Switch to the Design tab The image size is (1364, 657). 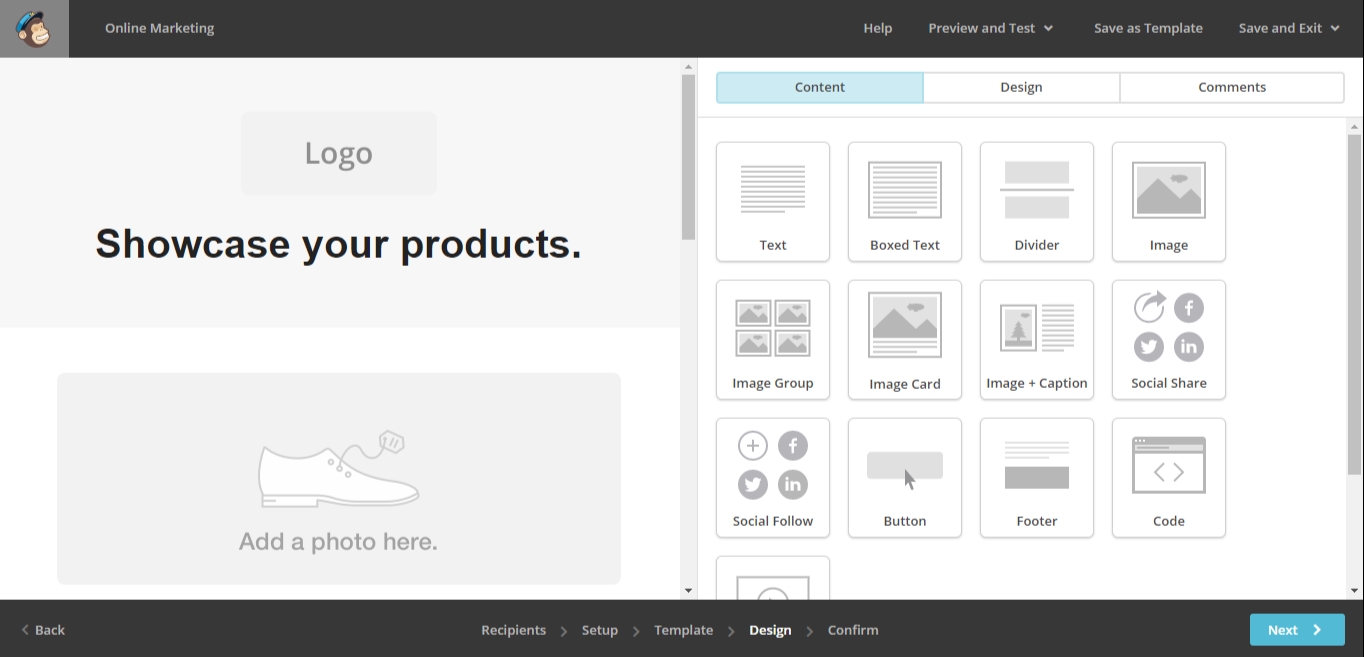pyautogui.click(x=1021, y=87)
